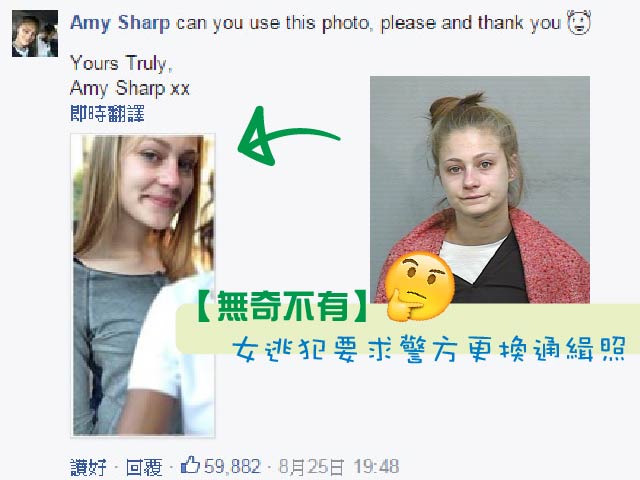Like the comment using 讚好
This screenshot has width=640, height=480.
(88, 467)
